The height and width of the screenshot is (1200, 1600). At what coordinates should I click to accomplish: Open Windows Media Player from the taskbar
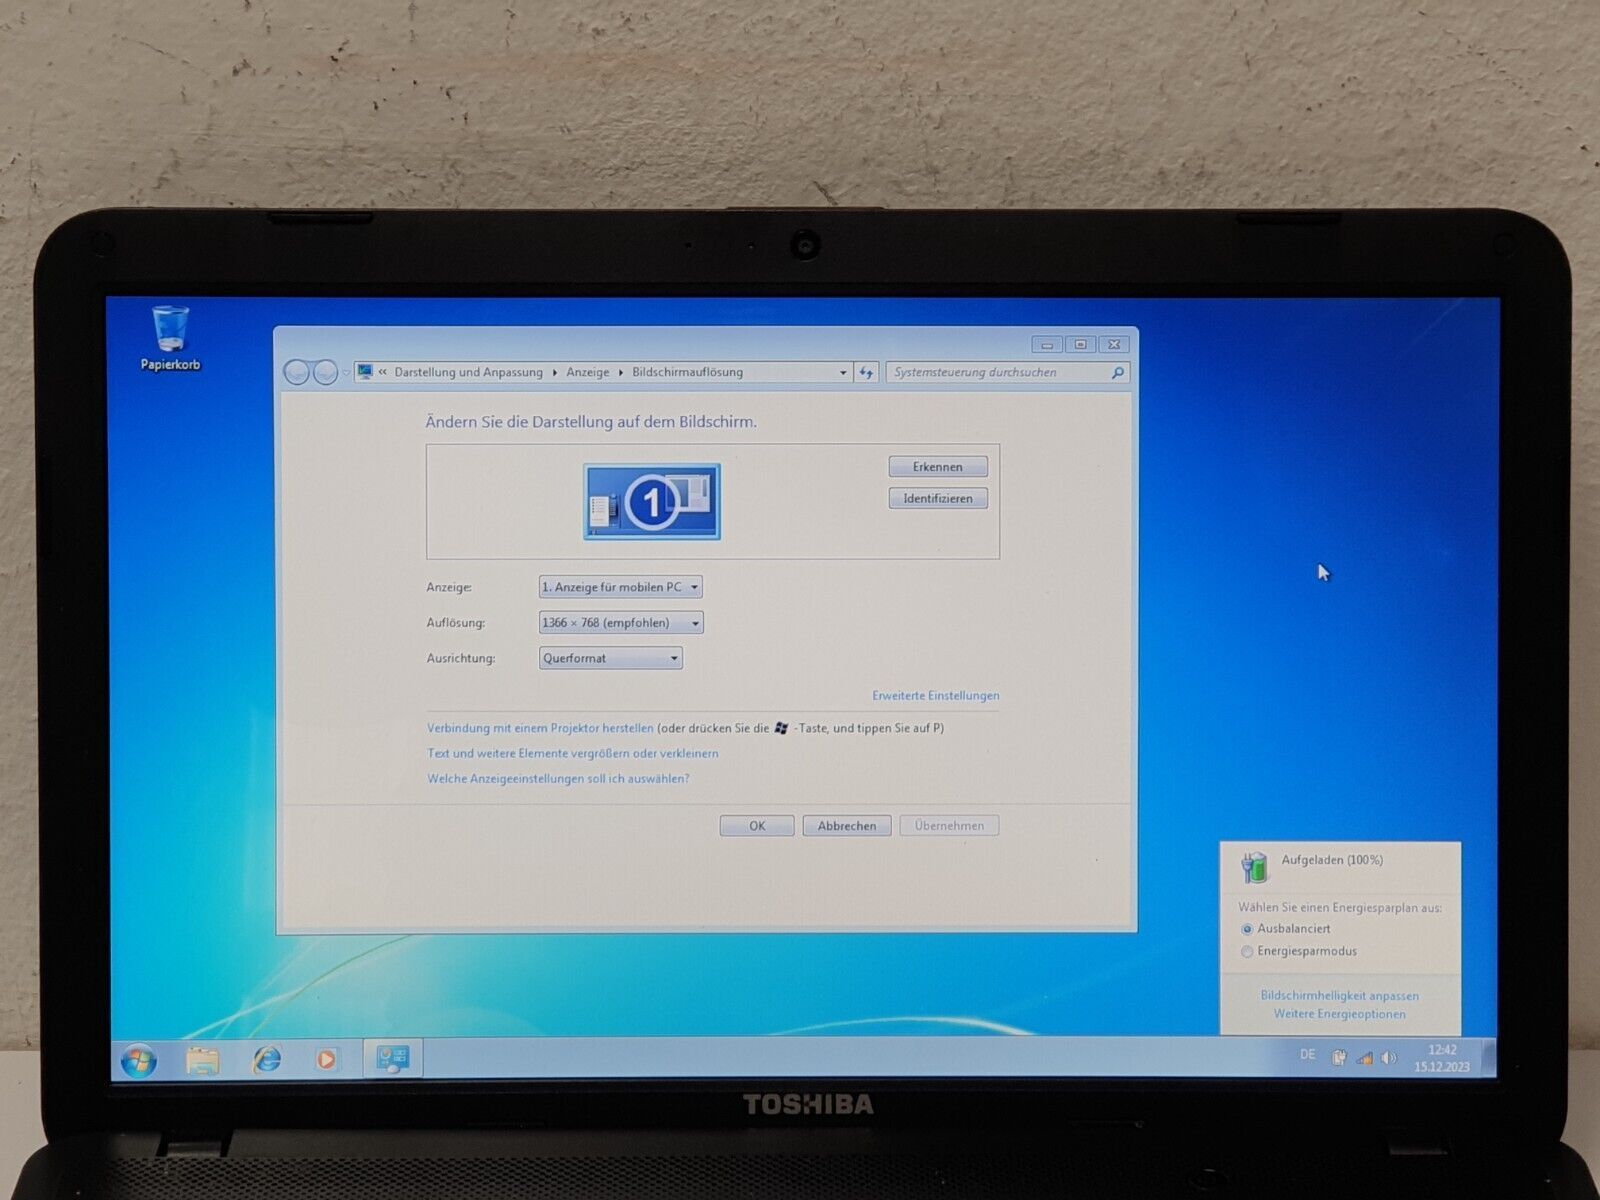(x=327, y=1059)
